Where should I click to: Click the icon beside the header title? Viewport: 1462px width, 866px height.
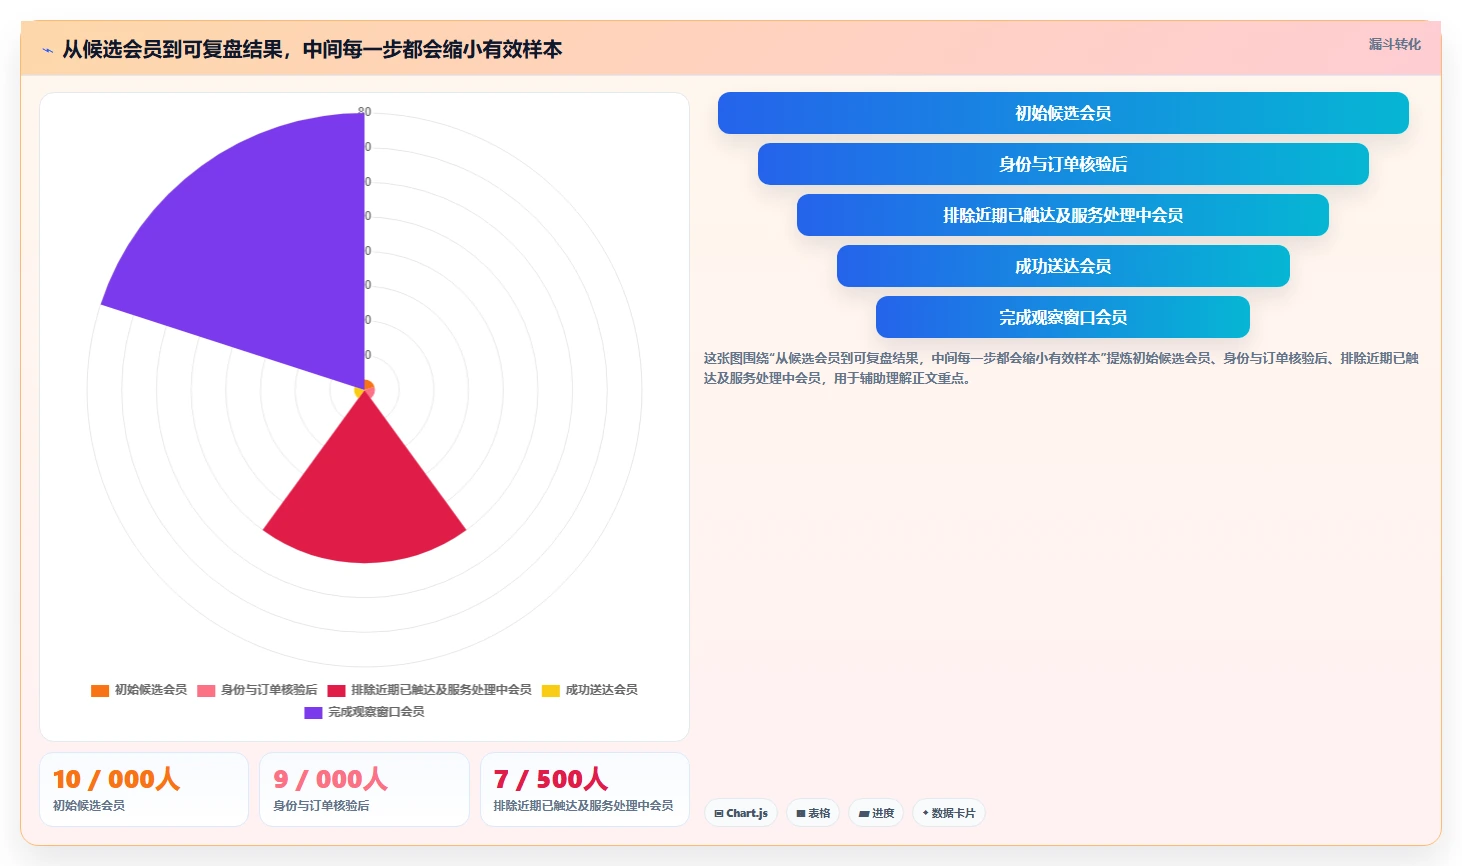tap(48, 50)
